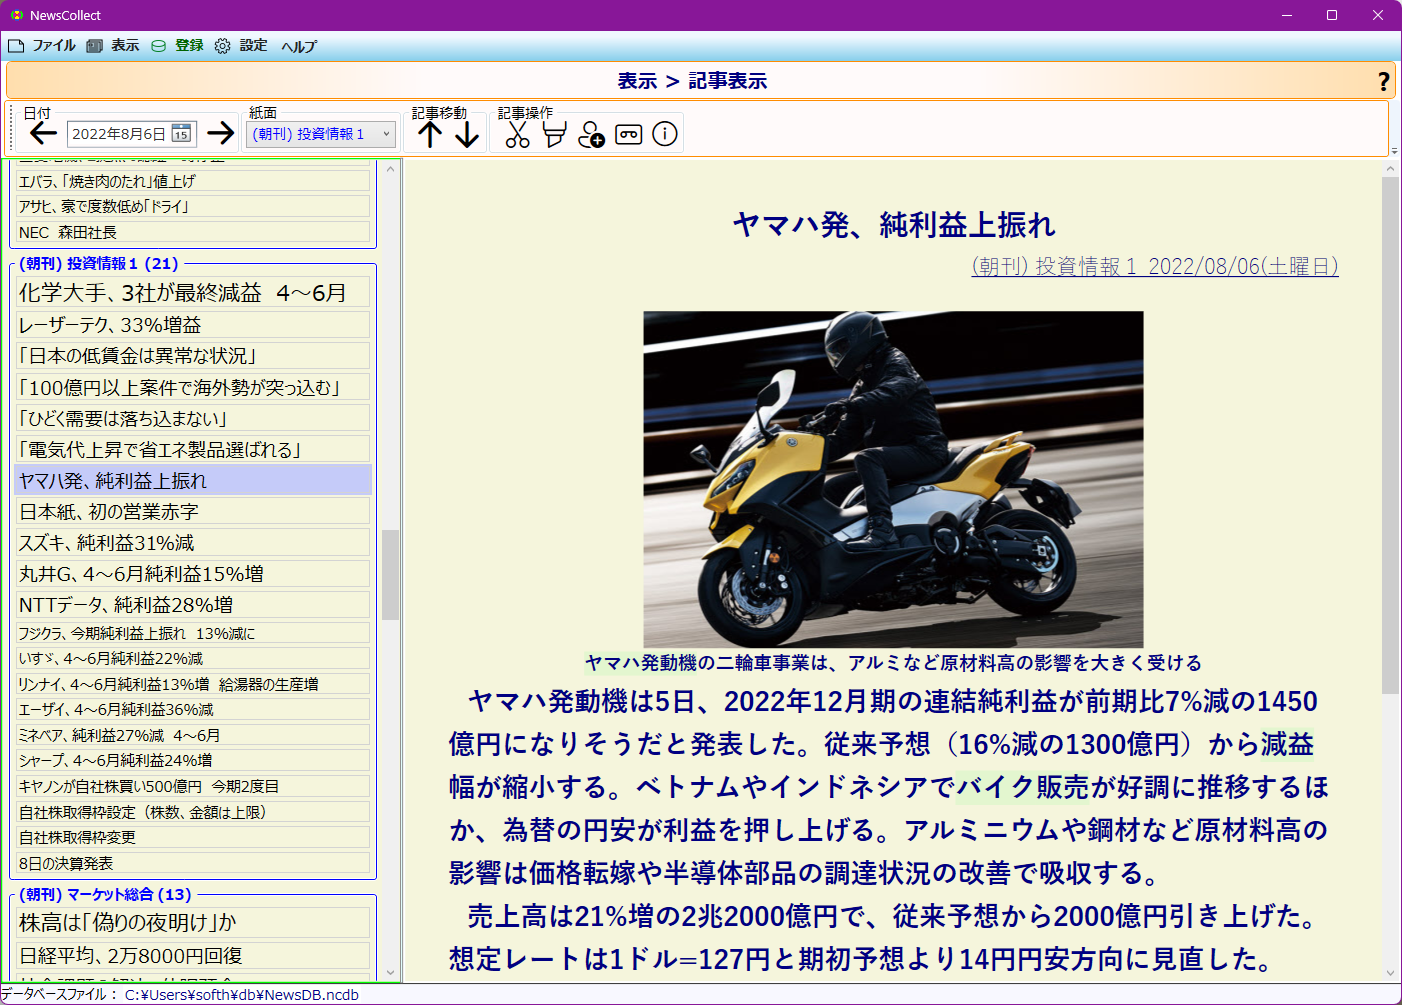Click the scissors clip article icon
The height and width of the screenshot is (1005, 1402).
point(517,134)
